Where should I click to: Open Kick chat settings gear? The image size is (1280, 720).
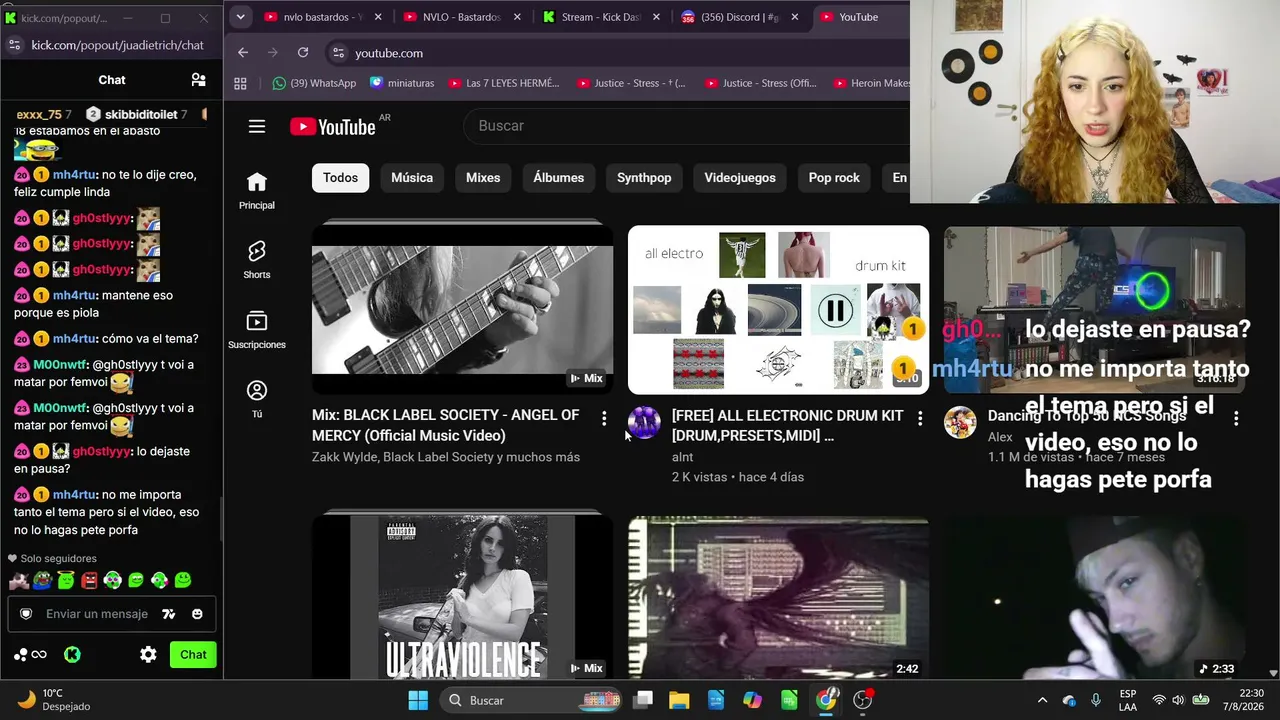click(x=148, y=655)
